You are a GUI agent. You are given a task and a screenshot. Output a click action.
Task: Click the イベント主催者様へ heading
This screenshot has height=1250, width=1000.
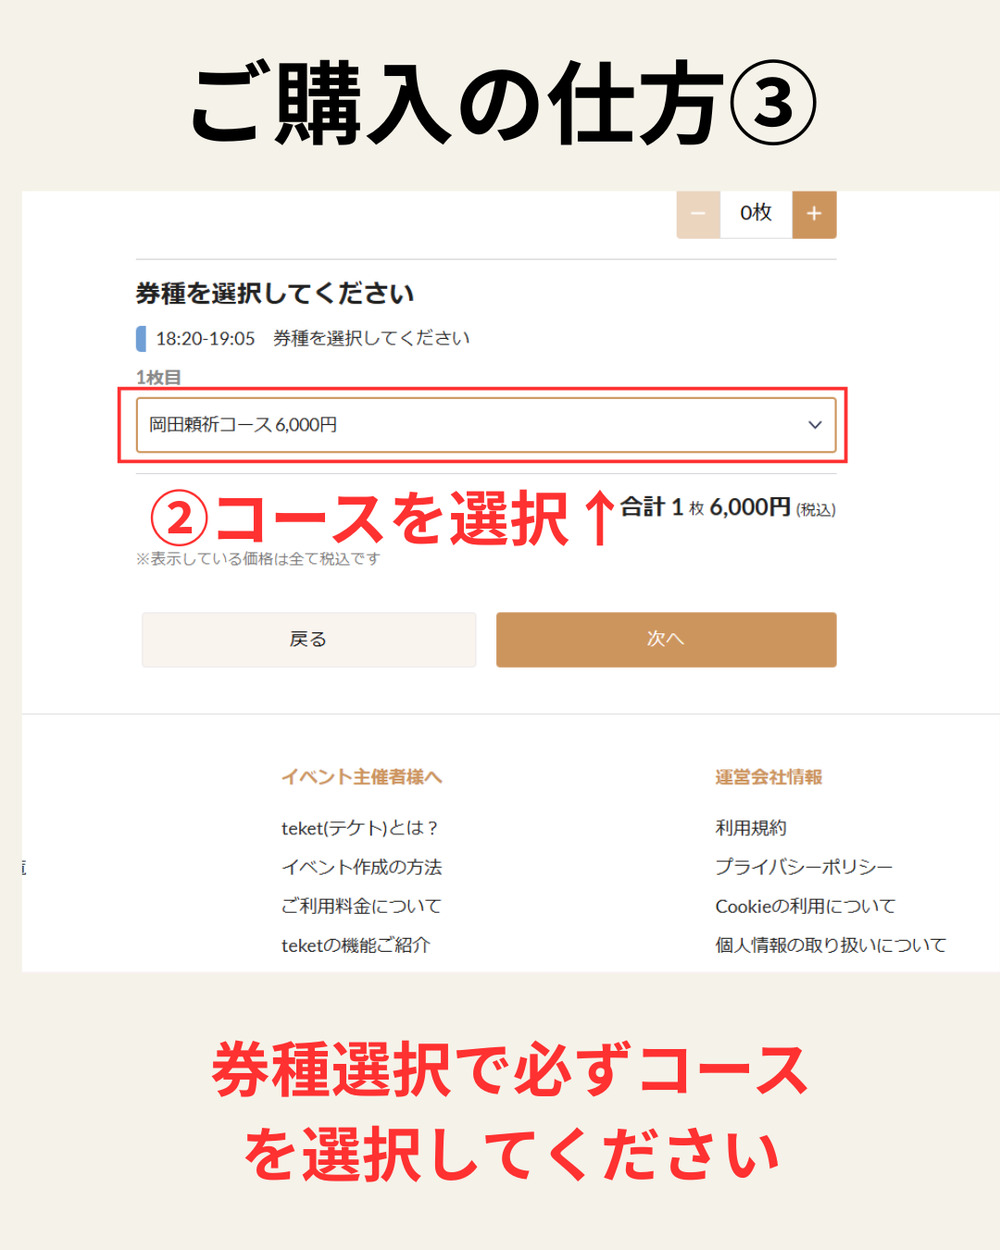click(x=361, y=777)
